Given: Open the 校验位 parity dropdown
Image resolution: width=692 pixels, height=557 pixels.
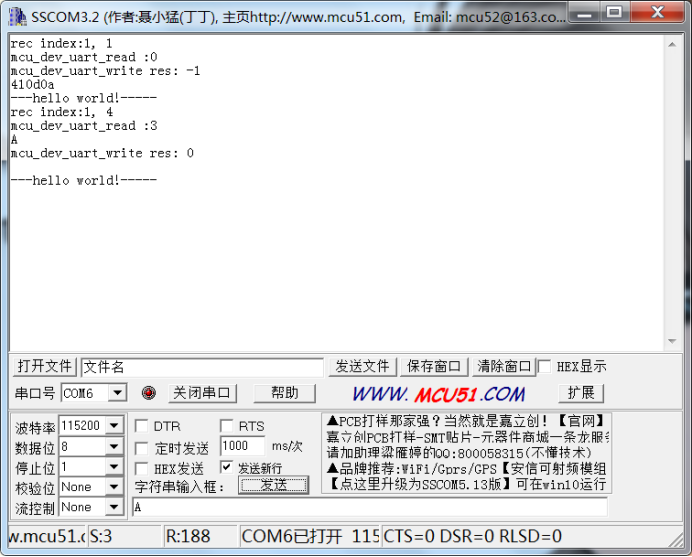Looking at the screenshot, I should pyautogui.click(x=114, y=487).
